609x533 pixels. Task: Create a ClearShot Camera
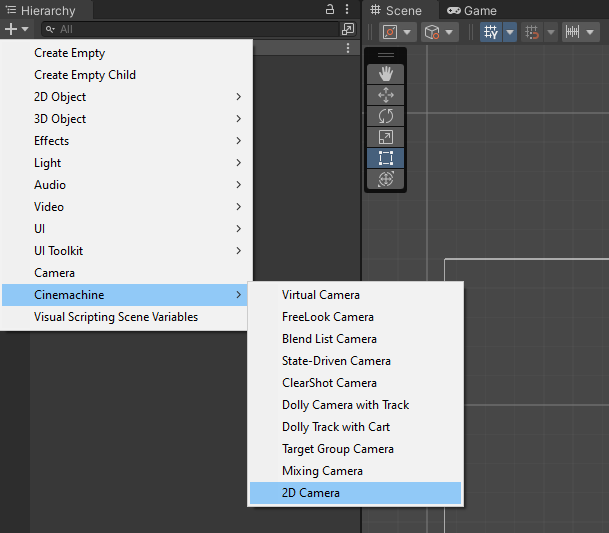(355, 383)
